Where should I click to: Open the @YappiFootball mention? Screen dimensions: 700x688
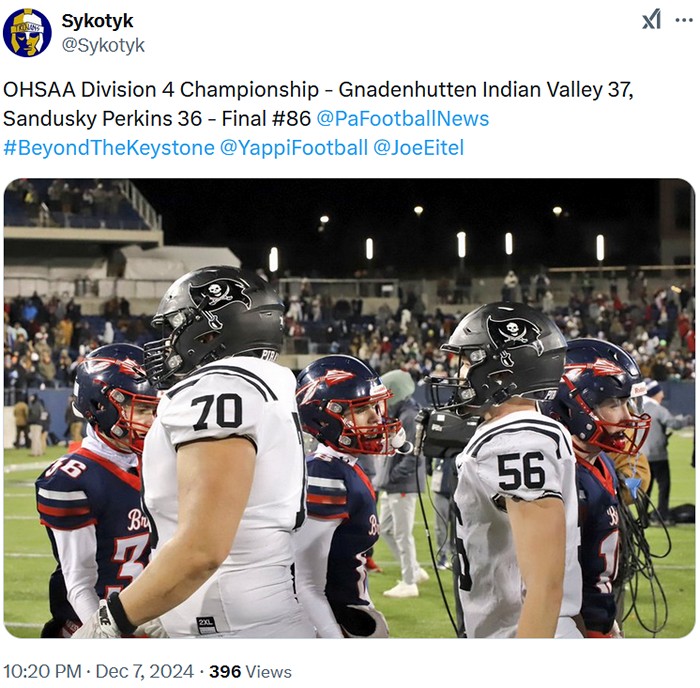294,148
